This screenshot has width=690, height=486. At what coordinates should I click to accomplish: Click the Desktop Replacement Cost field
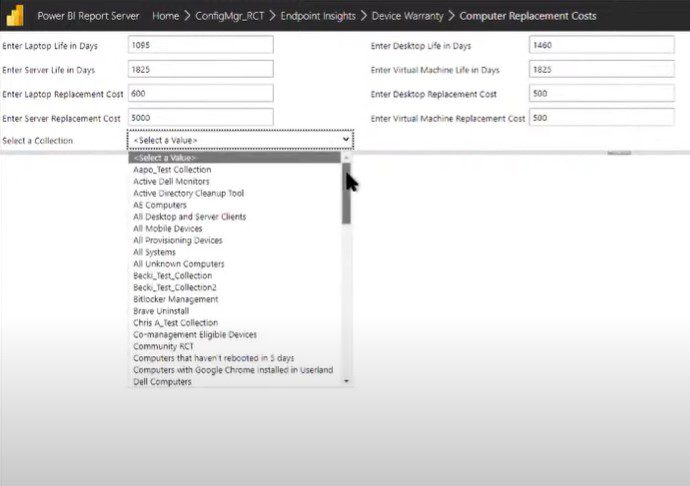click(602, 93)
